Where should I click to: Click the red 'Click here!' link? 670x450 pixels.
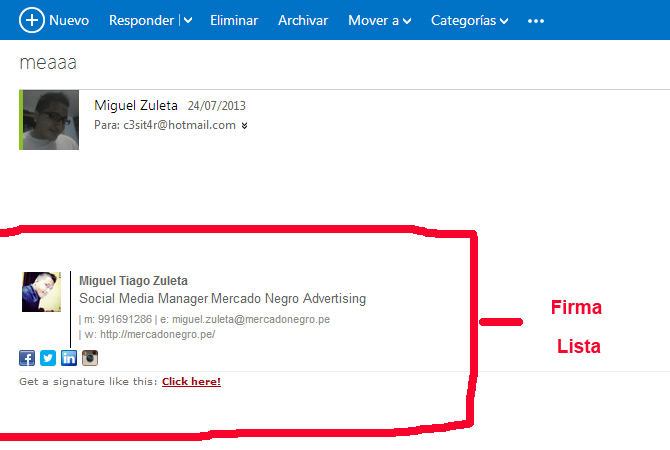(x=191, y=381)
